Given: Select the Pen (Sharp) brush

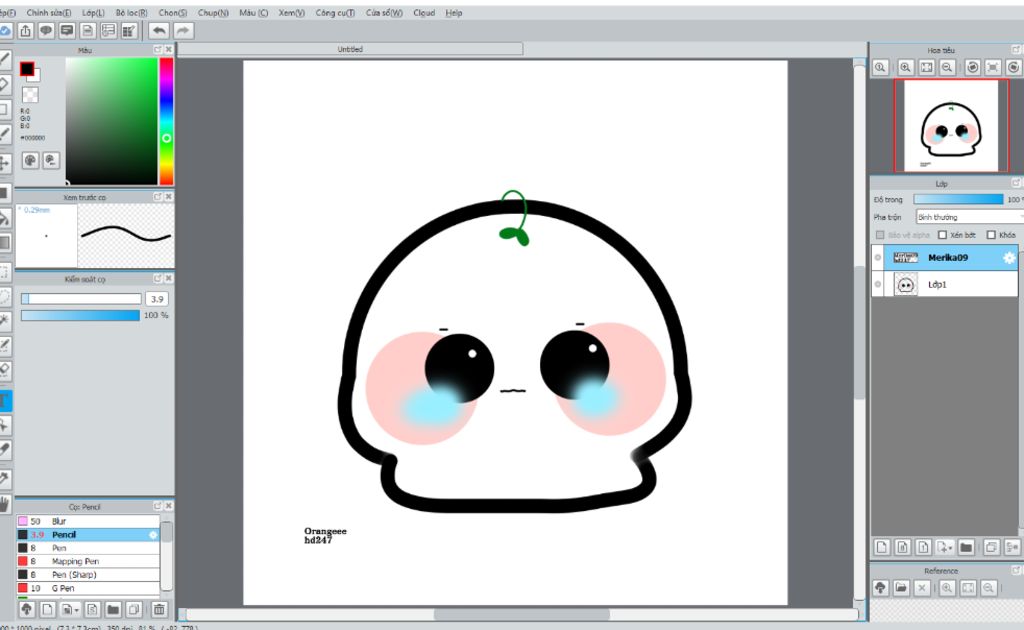Looking at the screenshot, I should pos(88,575).
